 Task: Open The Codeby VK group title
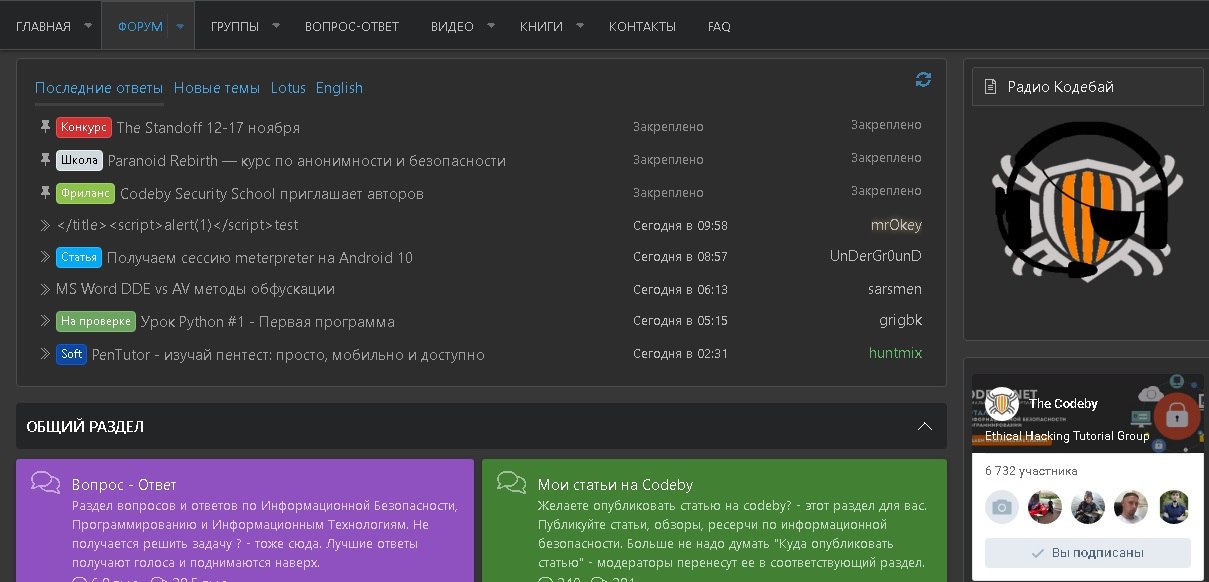pos(1064,404)
